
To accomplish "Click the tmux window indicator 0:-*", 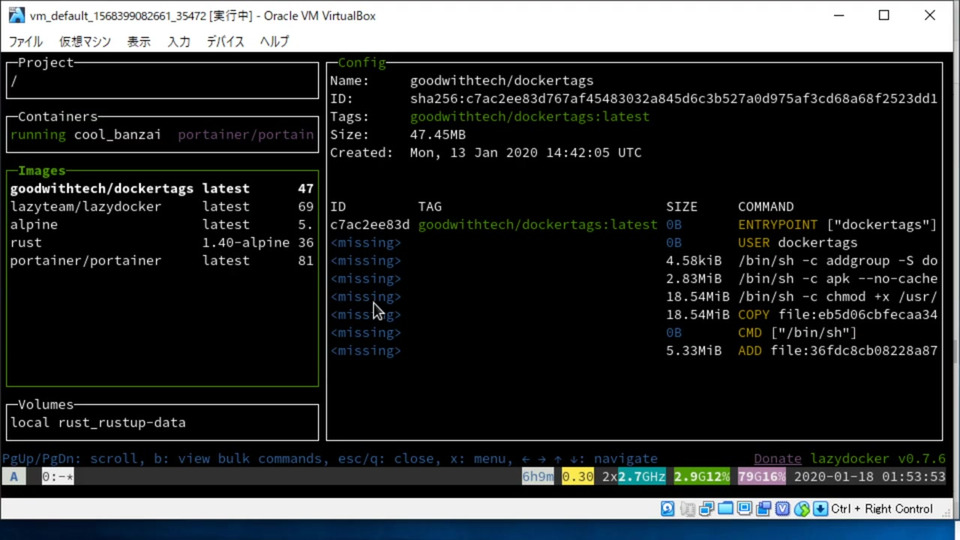I will coord(58,476).
